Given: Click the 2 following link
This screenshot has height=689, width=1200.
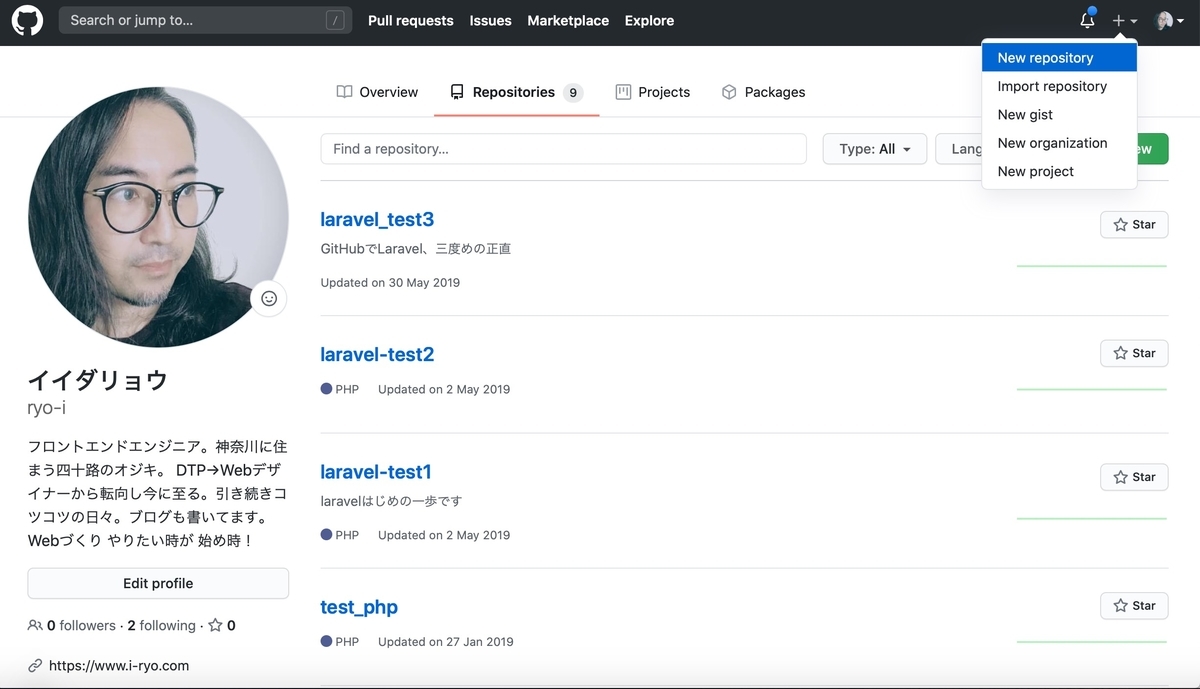Looking at the screenshot, I should click(x=162, y=626).
